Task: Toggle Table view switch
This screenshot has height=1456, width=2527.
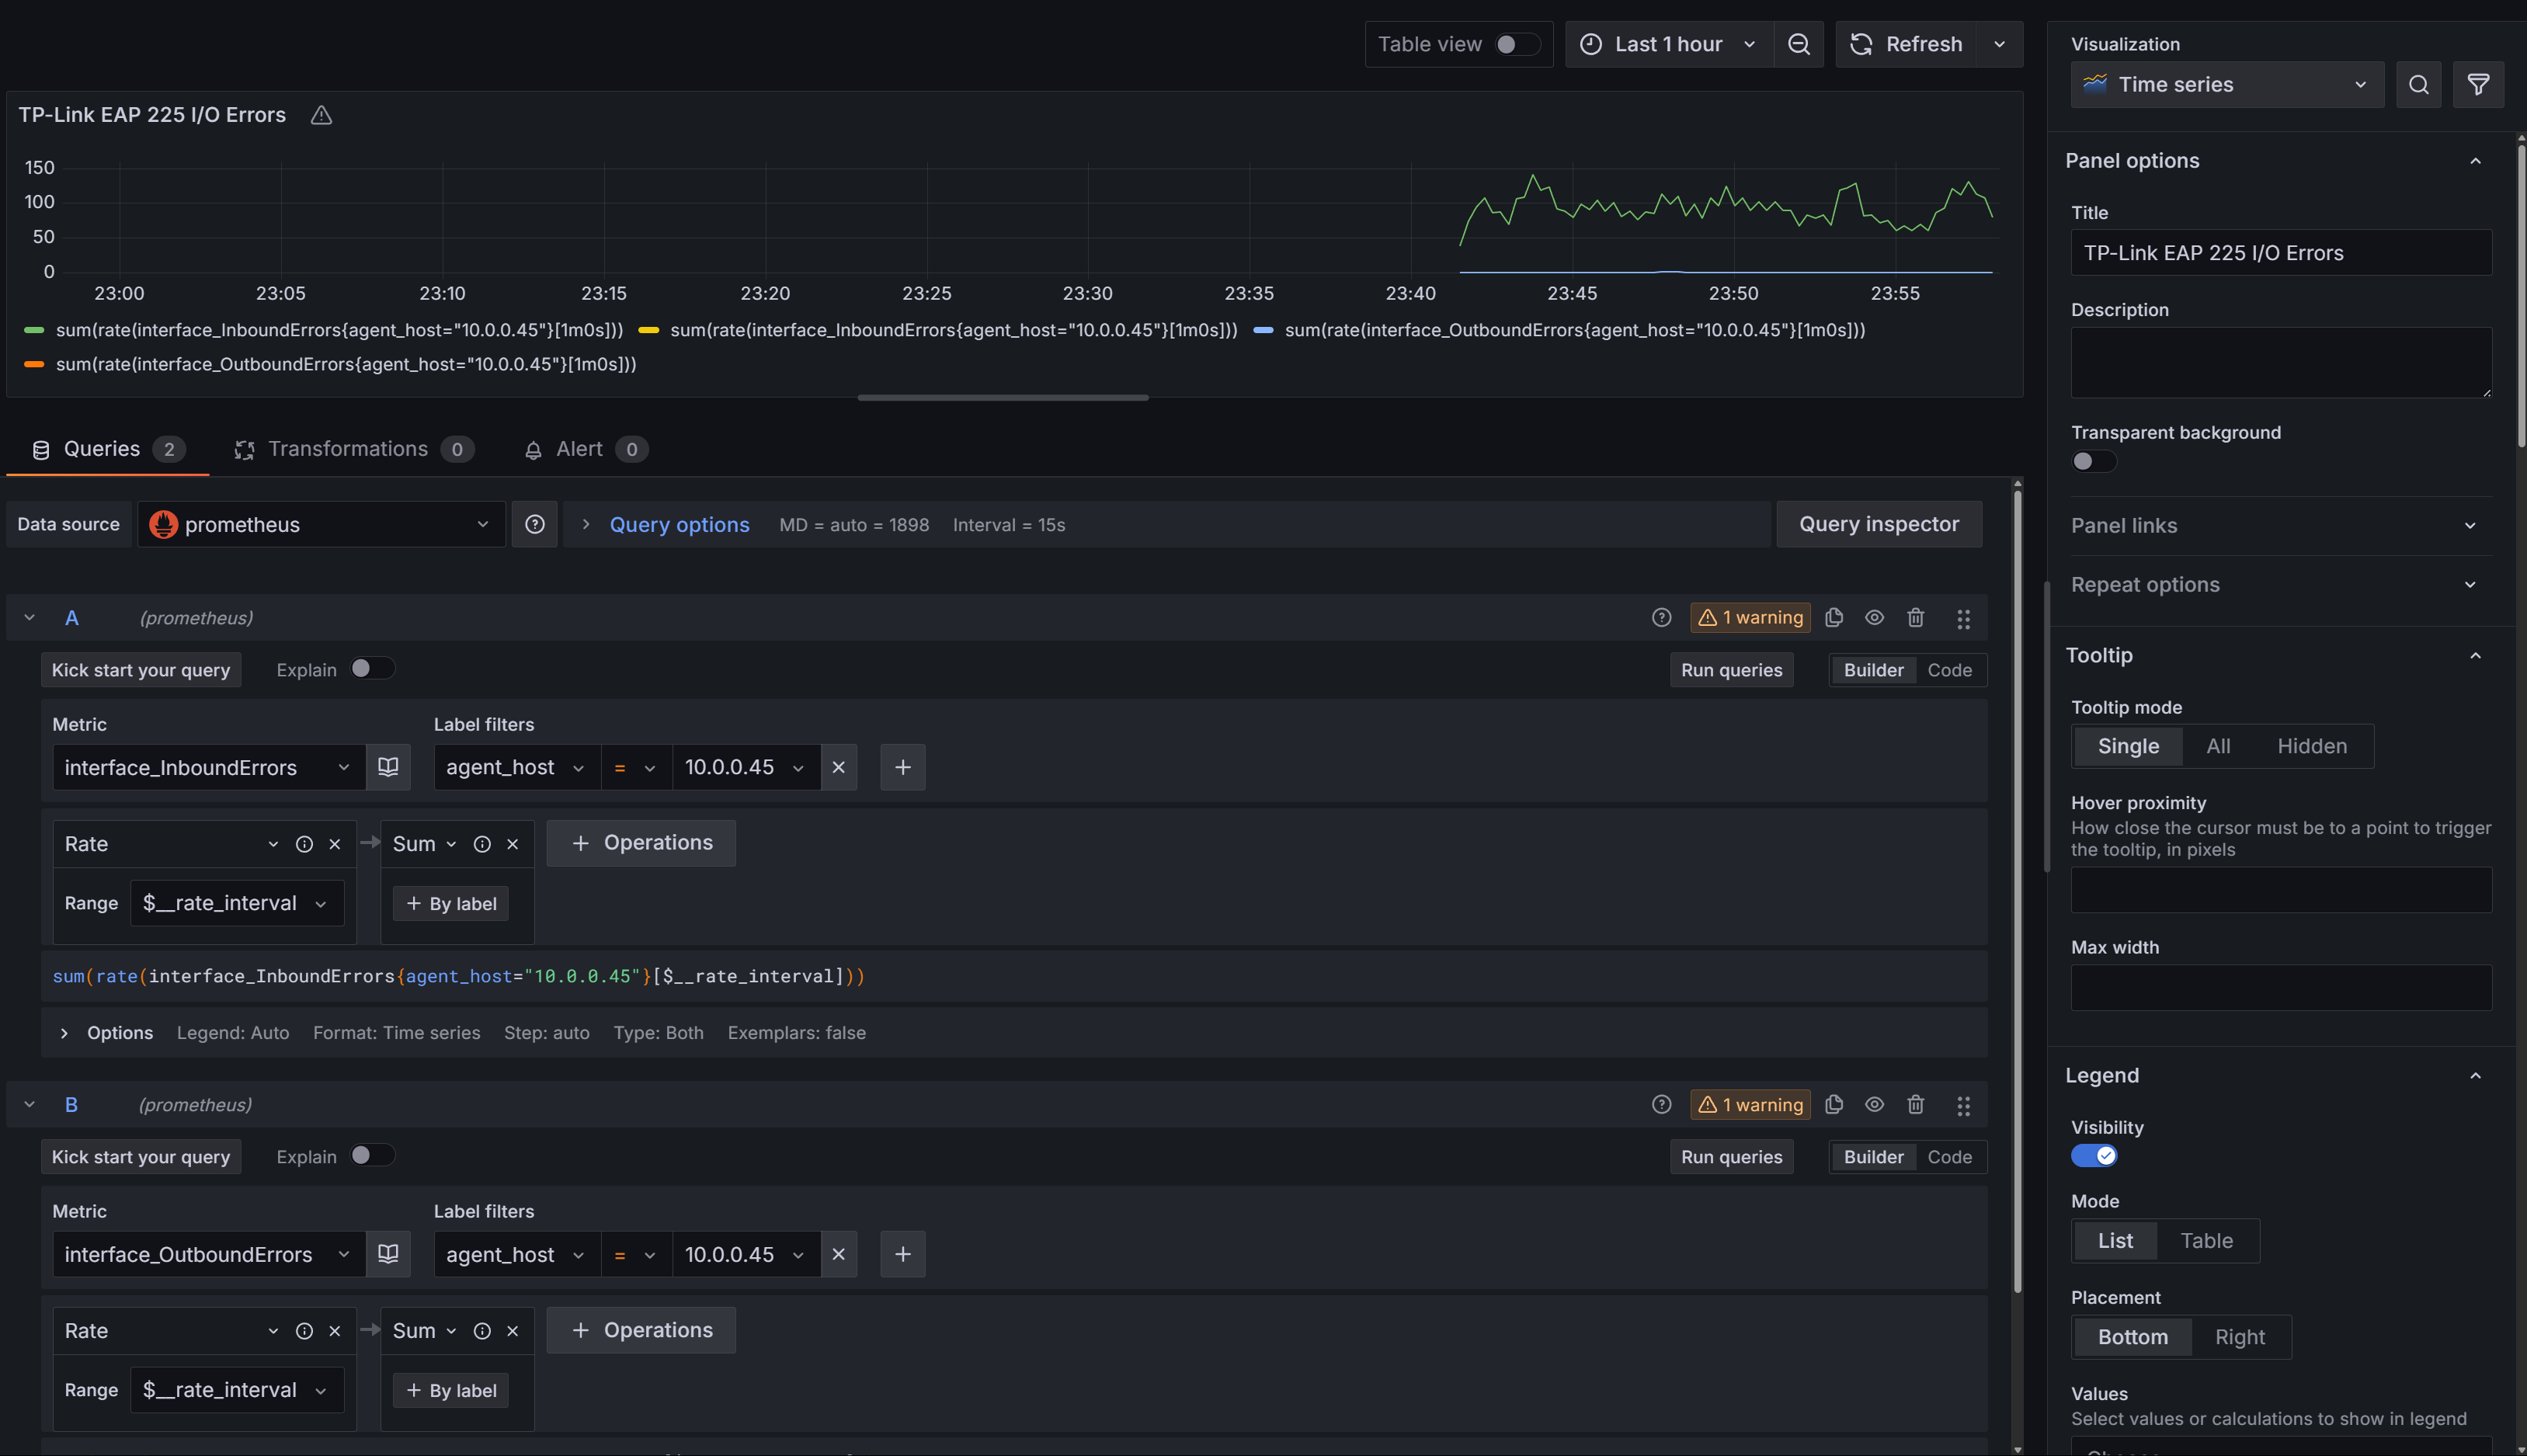Action: point(1516,44)
